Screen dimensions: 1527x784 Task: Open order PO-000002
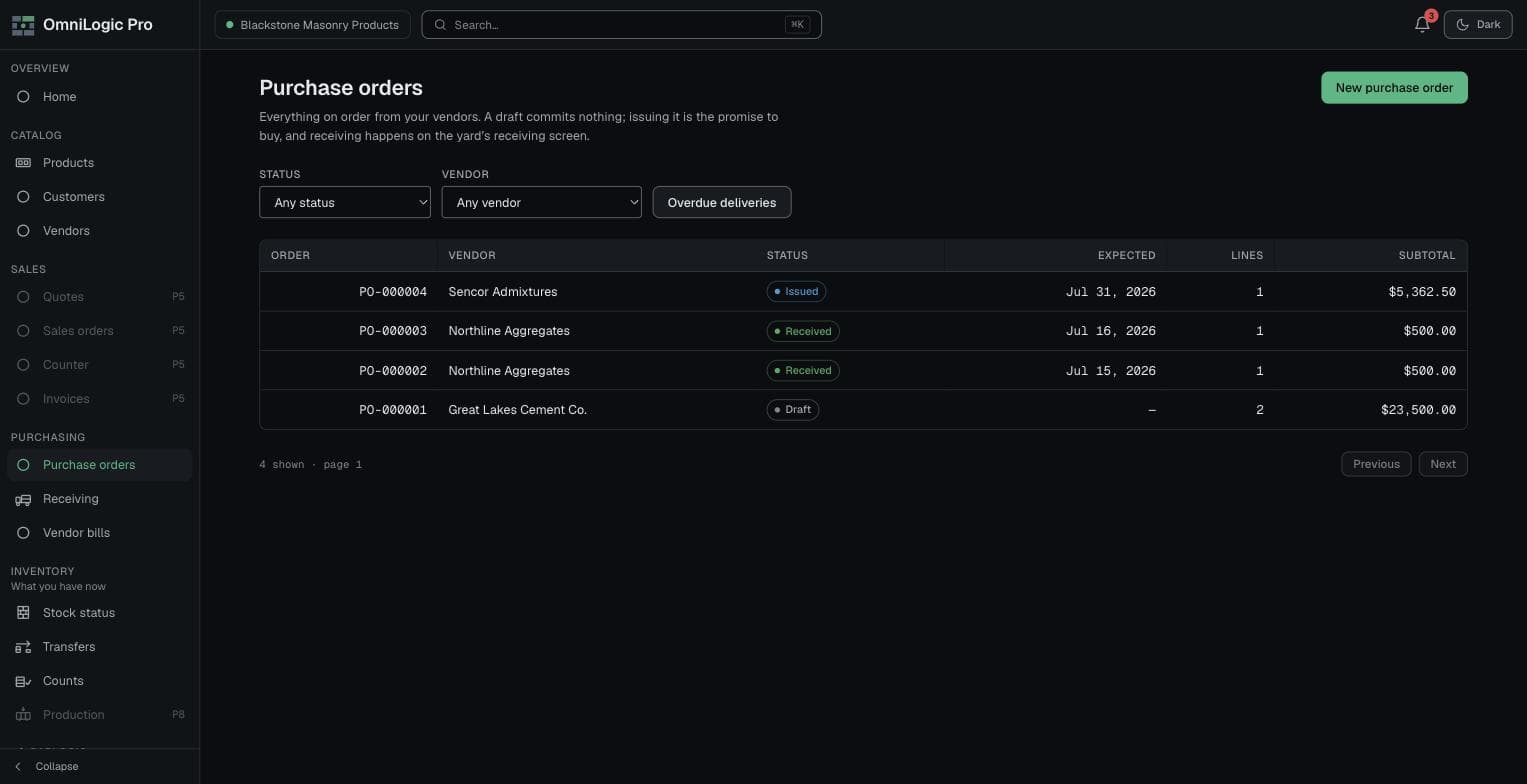(x=393, y=371)
